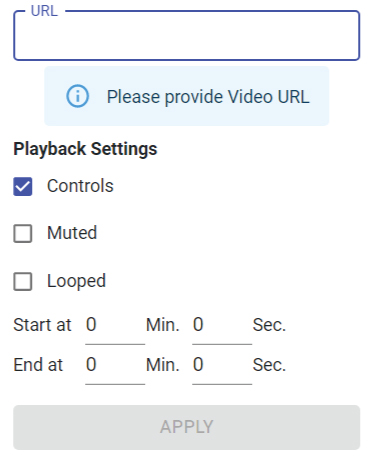
Task: Select the Start at seconds field
Action: tap(222, 329)
